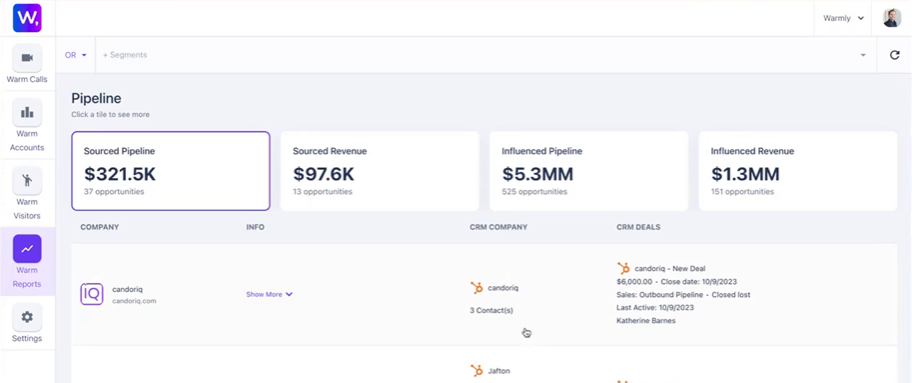Click the Warm Reports label

[x=27, y=277]
